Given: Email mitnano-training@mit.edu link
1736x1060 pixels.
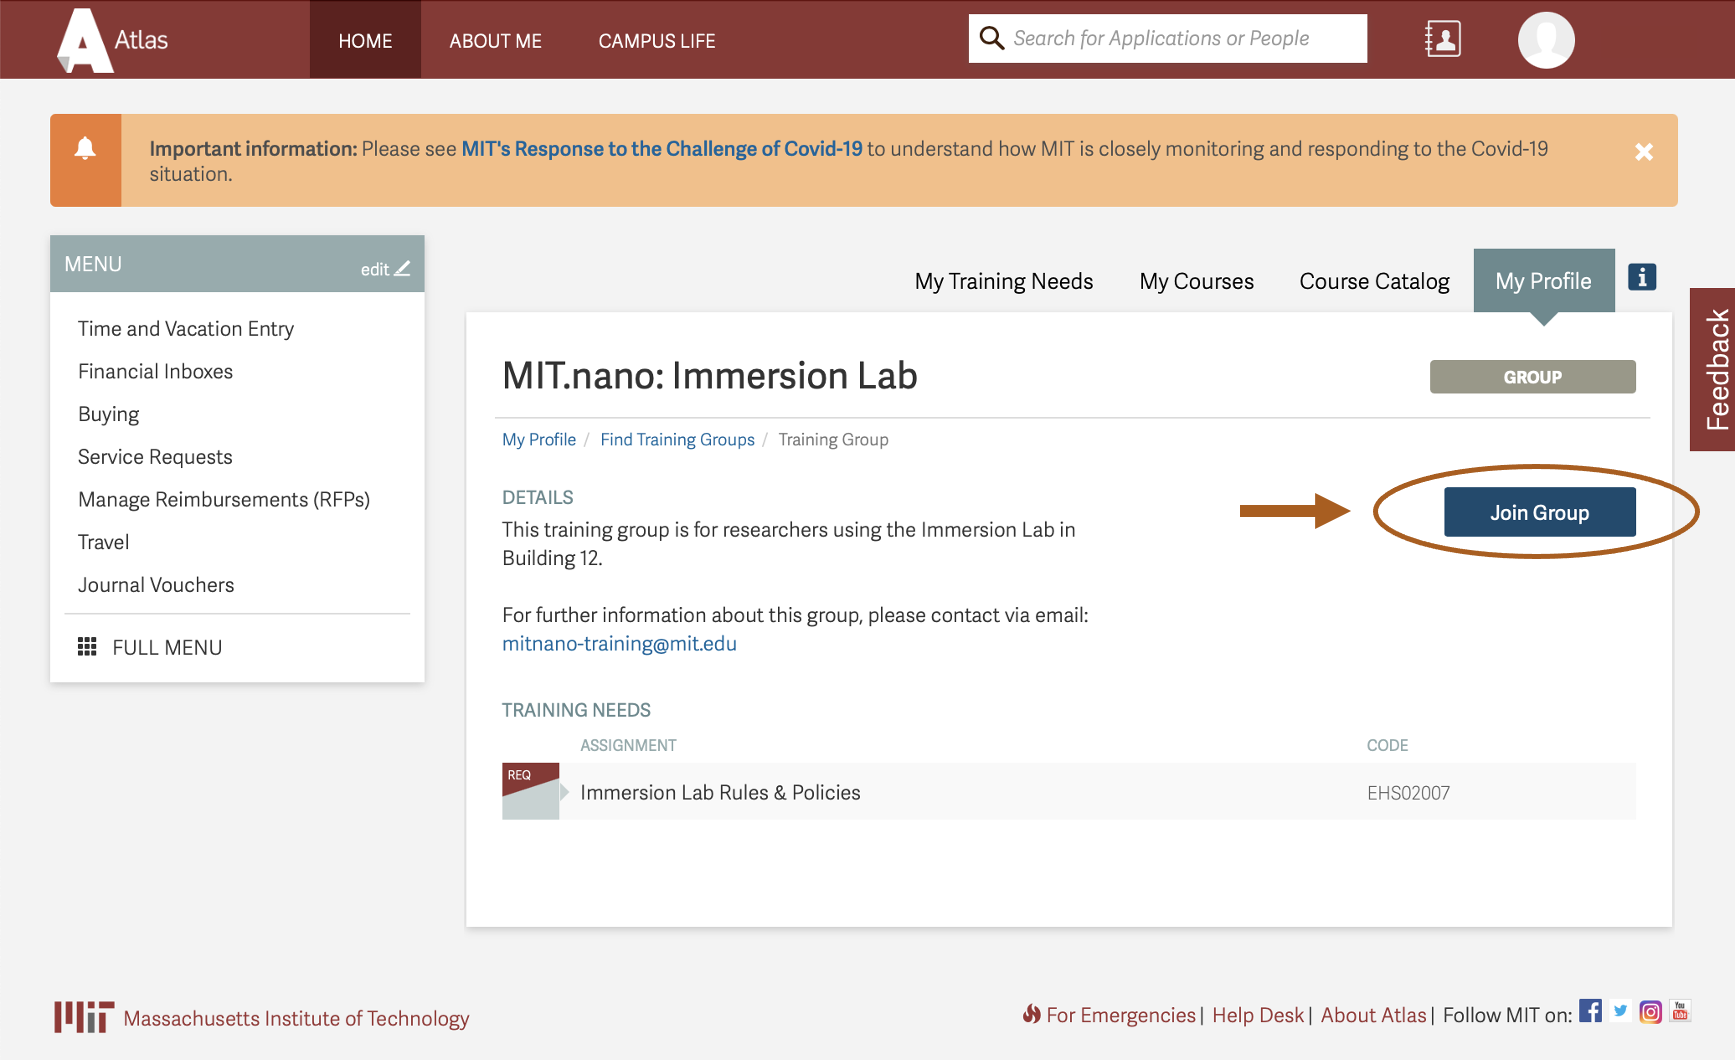Looking at the screenshot, I should [619, 643].
